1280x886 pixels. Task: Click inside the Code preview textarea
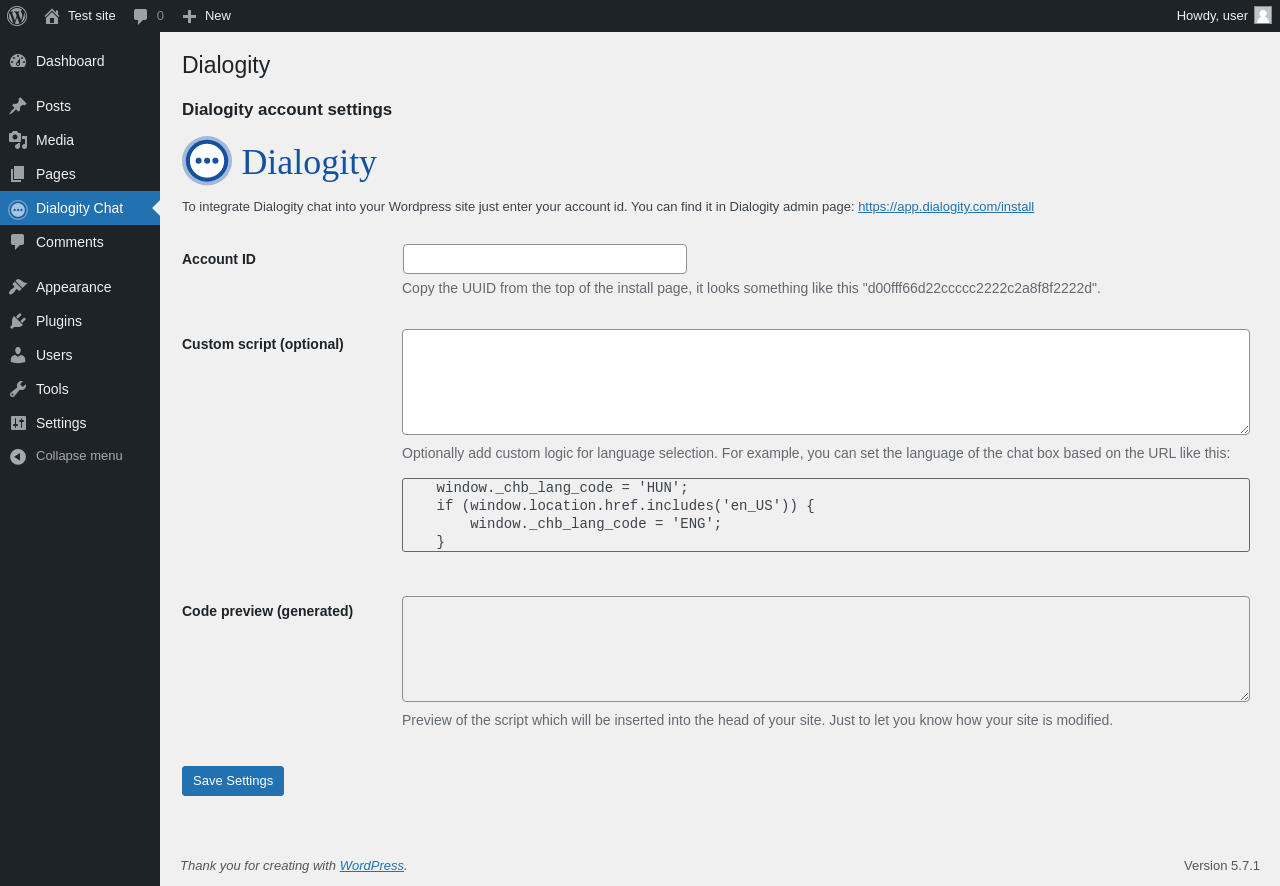[826, 649]
